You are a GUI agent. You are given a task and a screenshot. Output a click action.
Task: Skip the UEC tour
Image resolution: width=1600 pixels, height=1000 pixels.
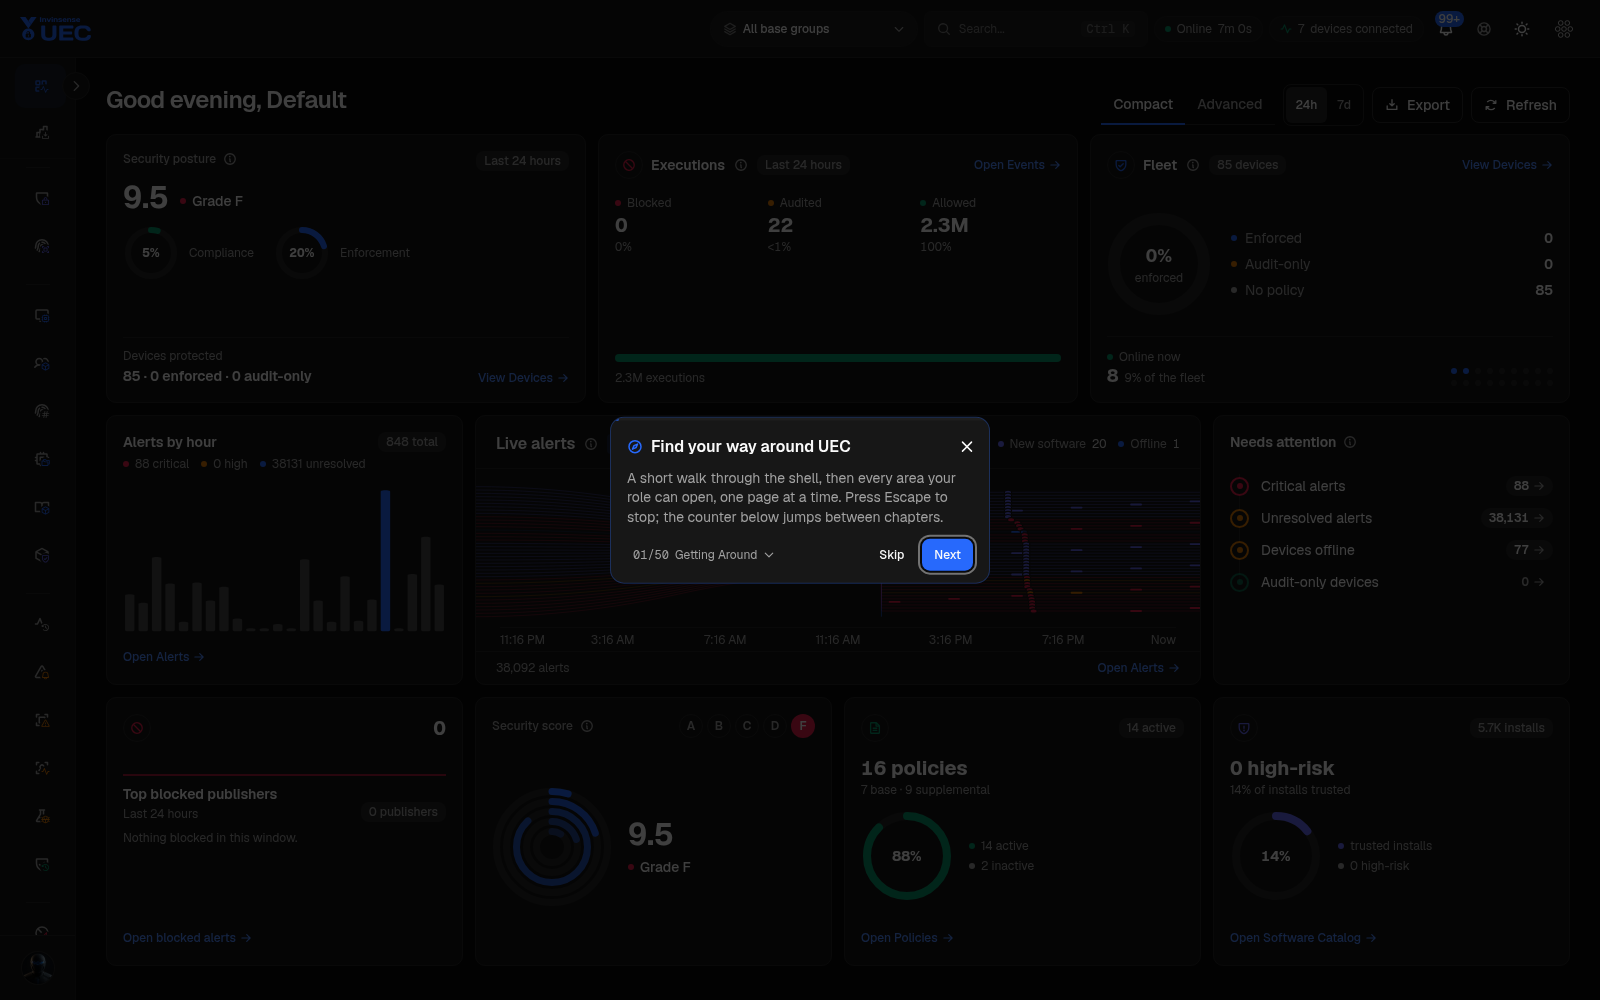click(891, 555)
